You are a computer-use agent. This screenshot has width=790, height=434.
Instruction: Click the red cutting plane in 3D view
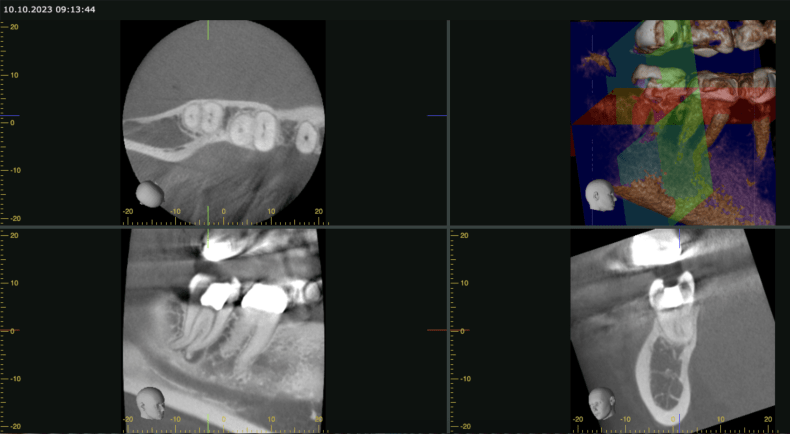pos(673,106)
